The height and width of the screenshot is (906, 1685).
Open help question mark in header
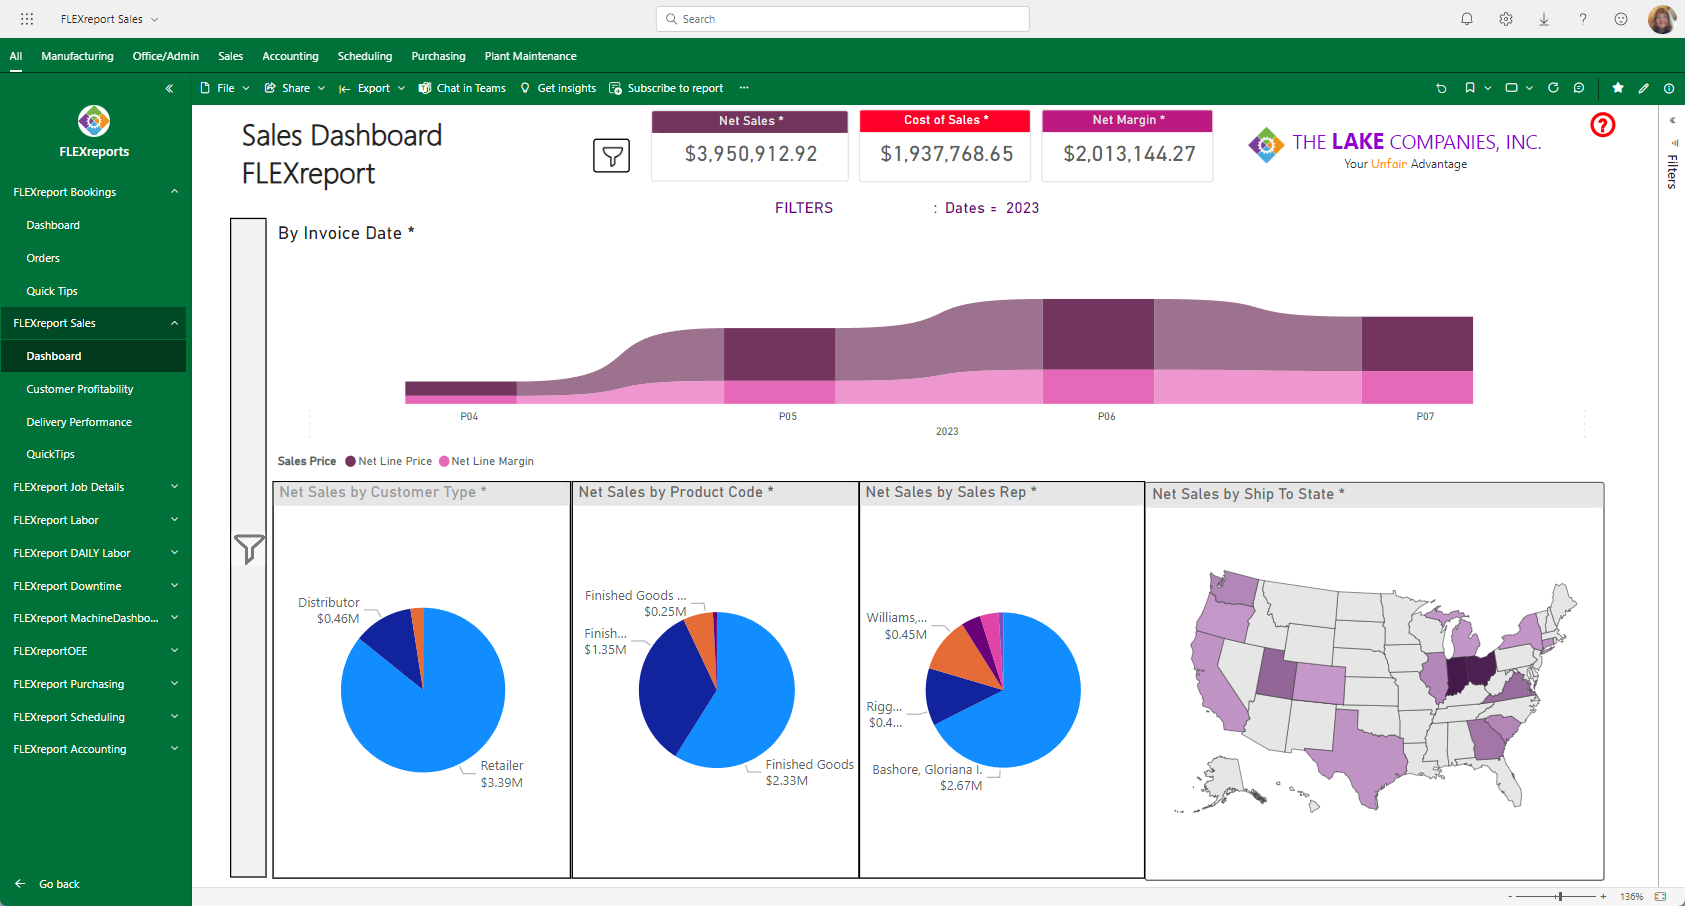click(x=1583, y=19)
